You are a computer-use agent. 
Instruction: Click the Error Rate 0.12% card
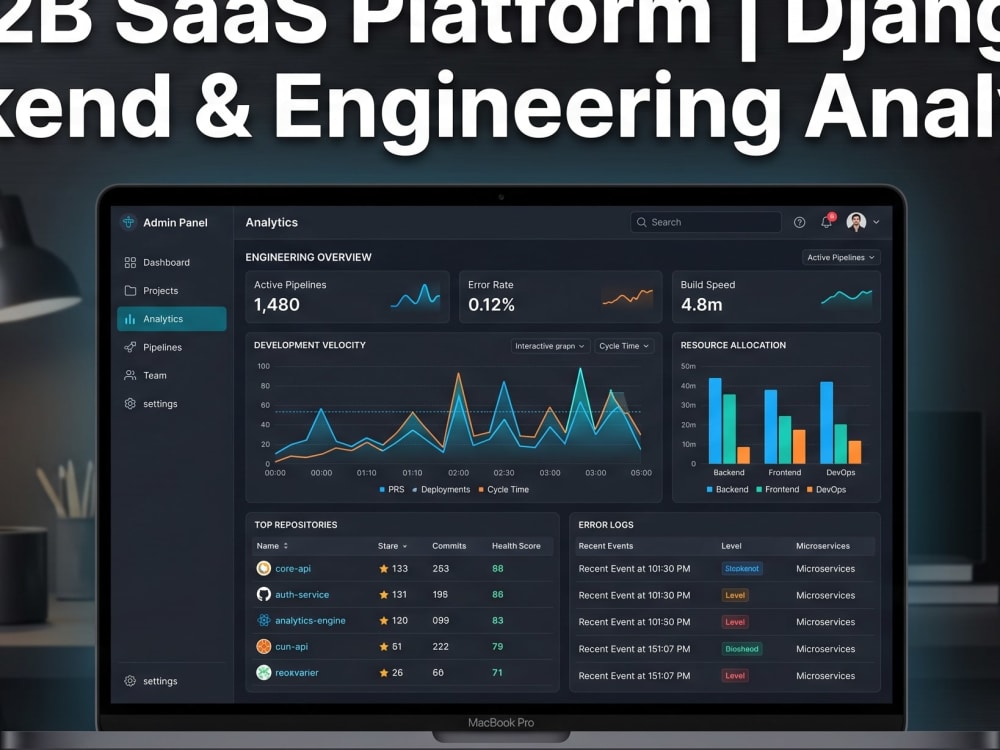point(561,297)
